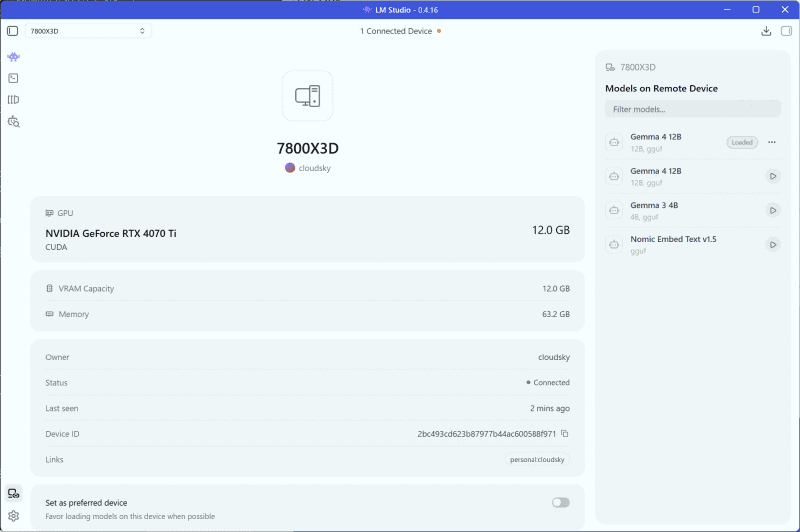Open the Discover search icon in the sidebar
This screenshot has width=800, height=532.
coord(13,121)
